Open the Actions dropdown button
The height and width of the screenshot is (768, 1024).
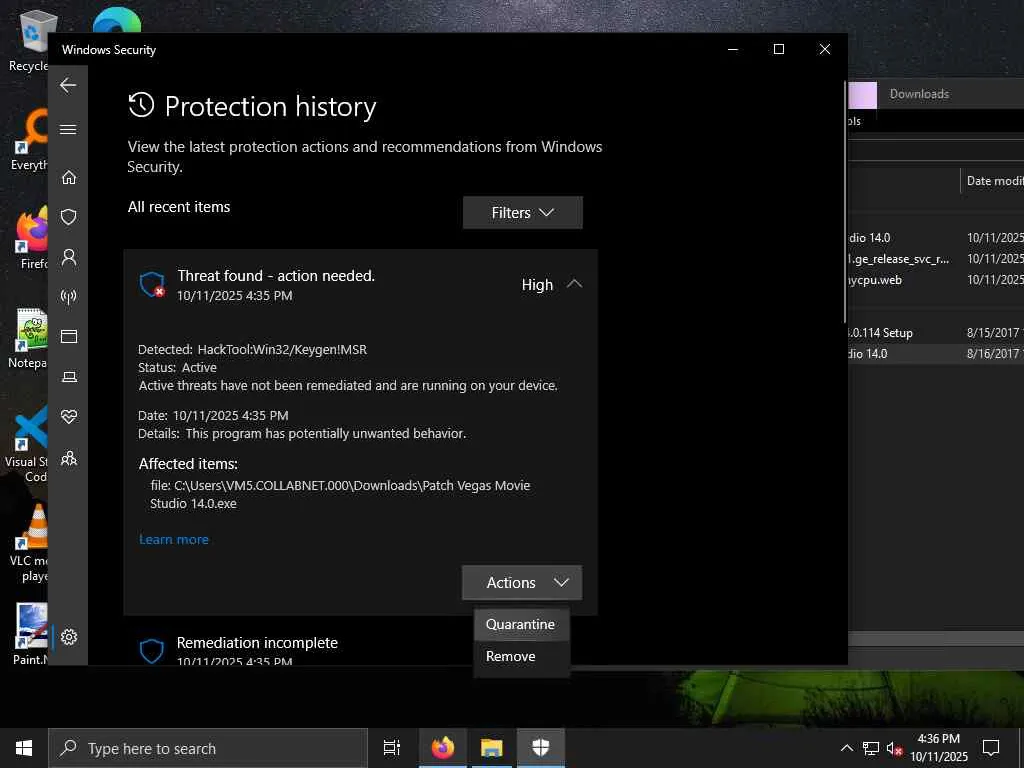(x=522, y=583)
